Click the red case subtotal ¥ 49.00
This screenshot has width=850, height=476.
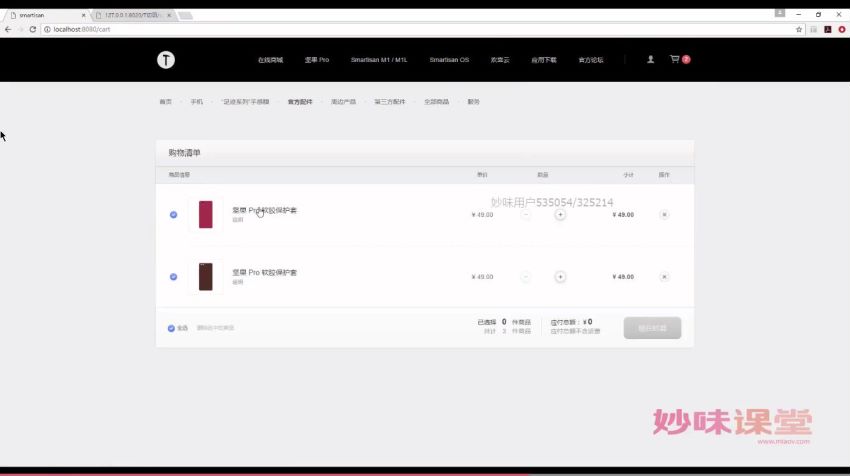click(623, 215)
